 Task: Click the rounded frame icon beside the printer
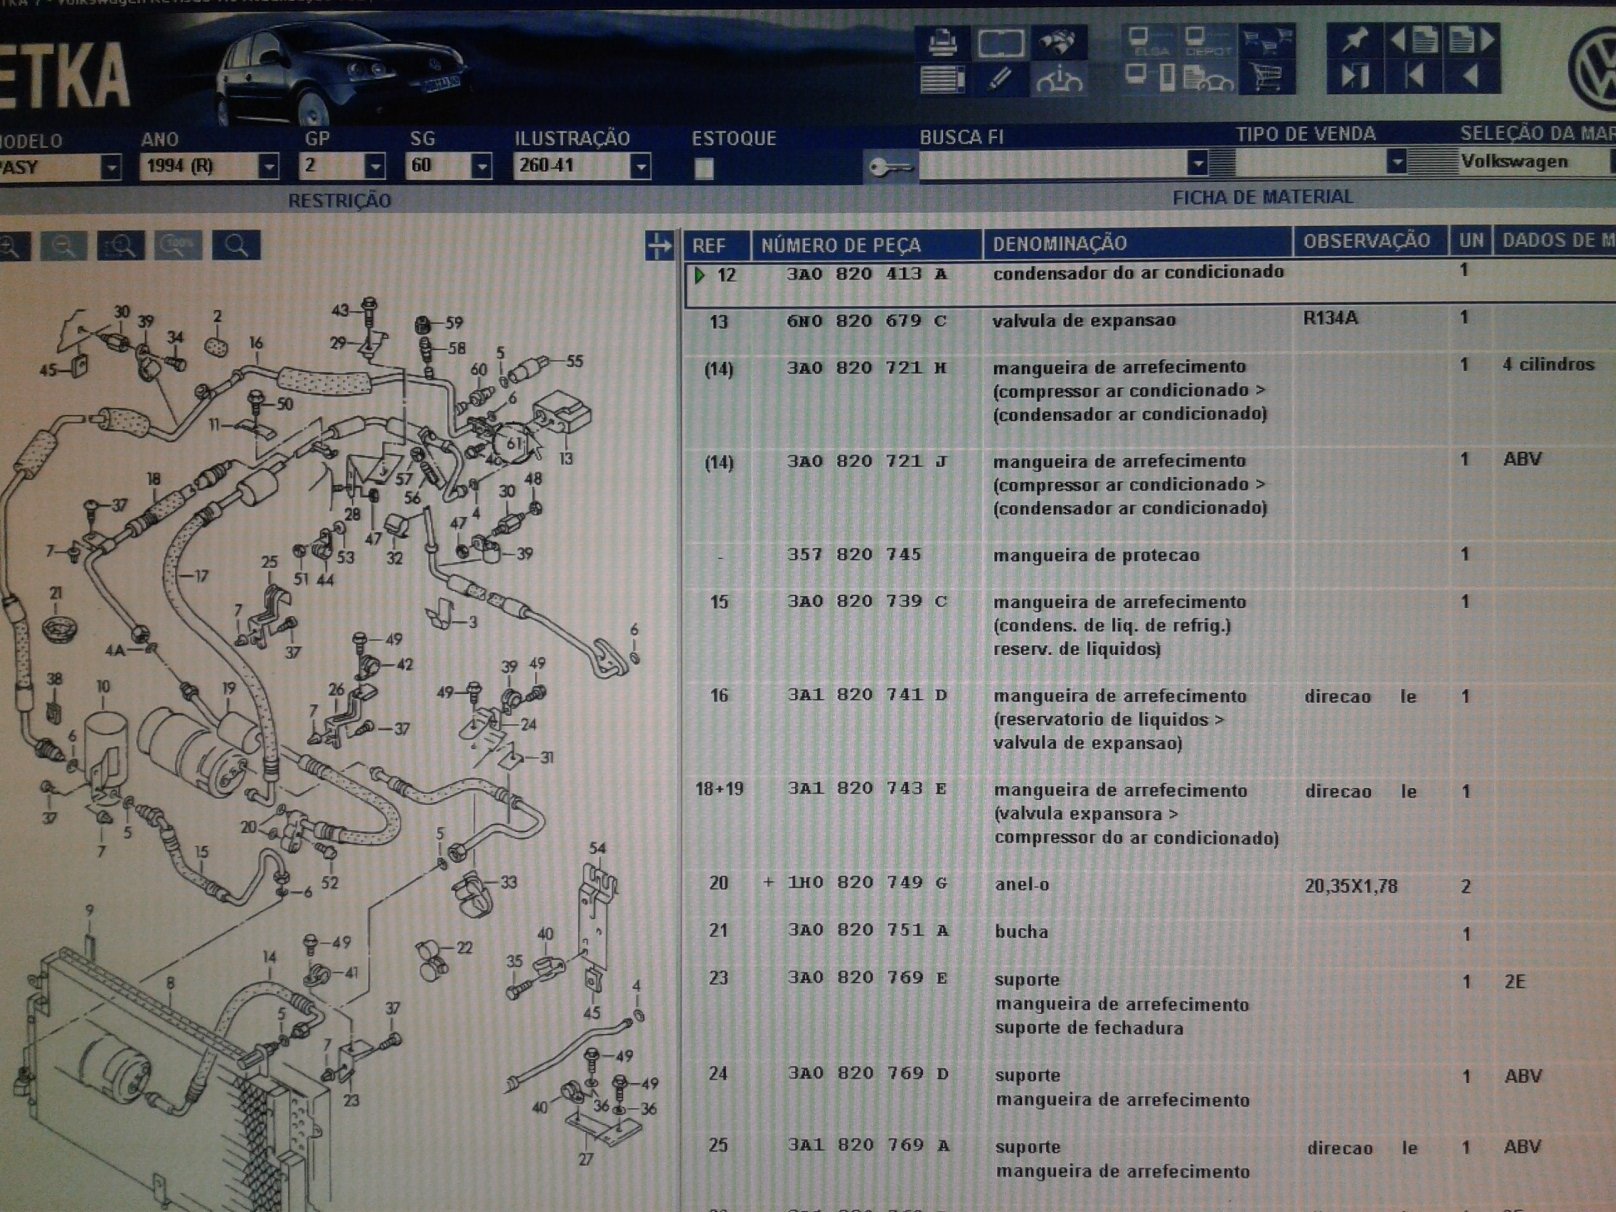1000,43
